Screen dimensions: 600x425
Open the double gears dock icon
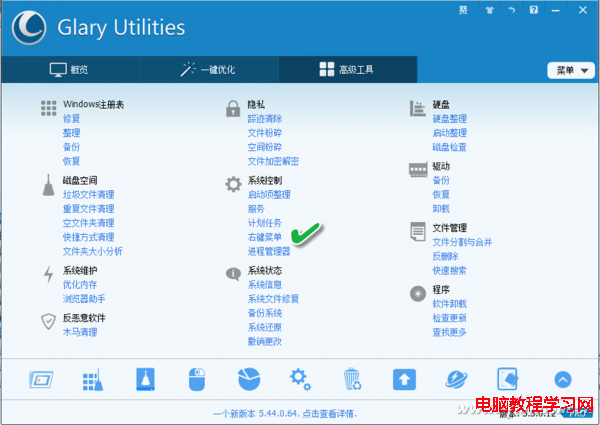click(x=300, y=379)
